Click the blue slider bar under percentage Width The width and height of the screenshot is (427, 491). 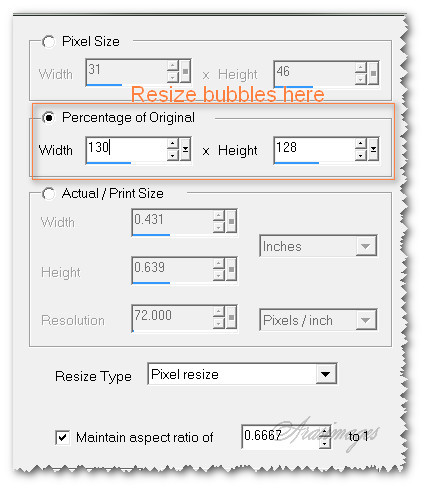(x=109, y=163)
